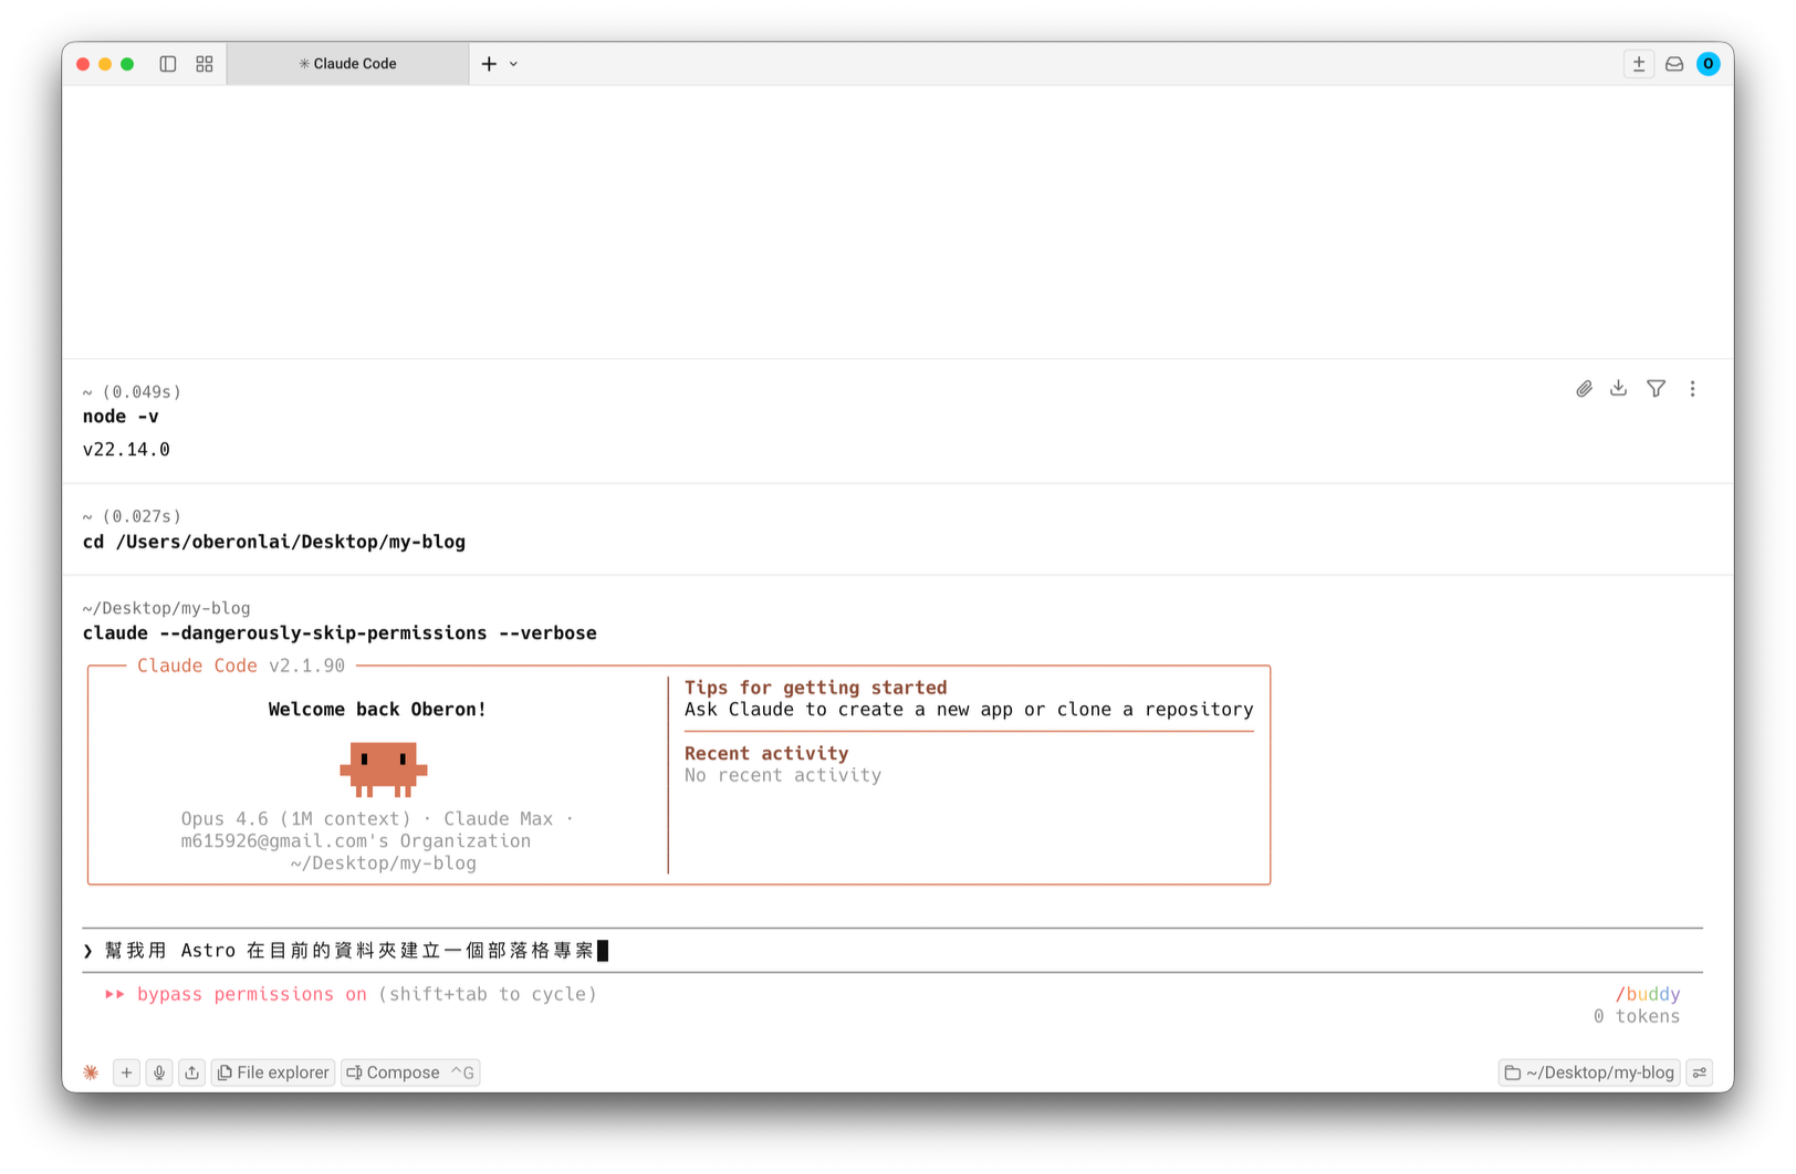The height and width of the screenshot is (1174, 1796).
Task: Click the ~/Desktop/my-blog directory button
Action: click(x=1589, y=1072)
